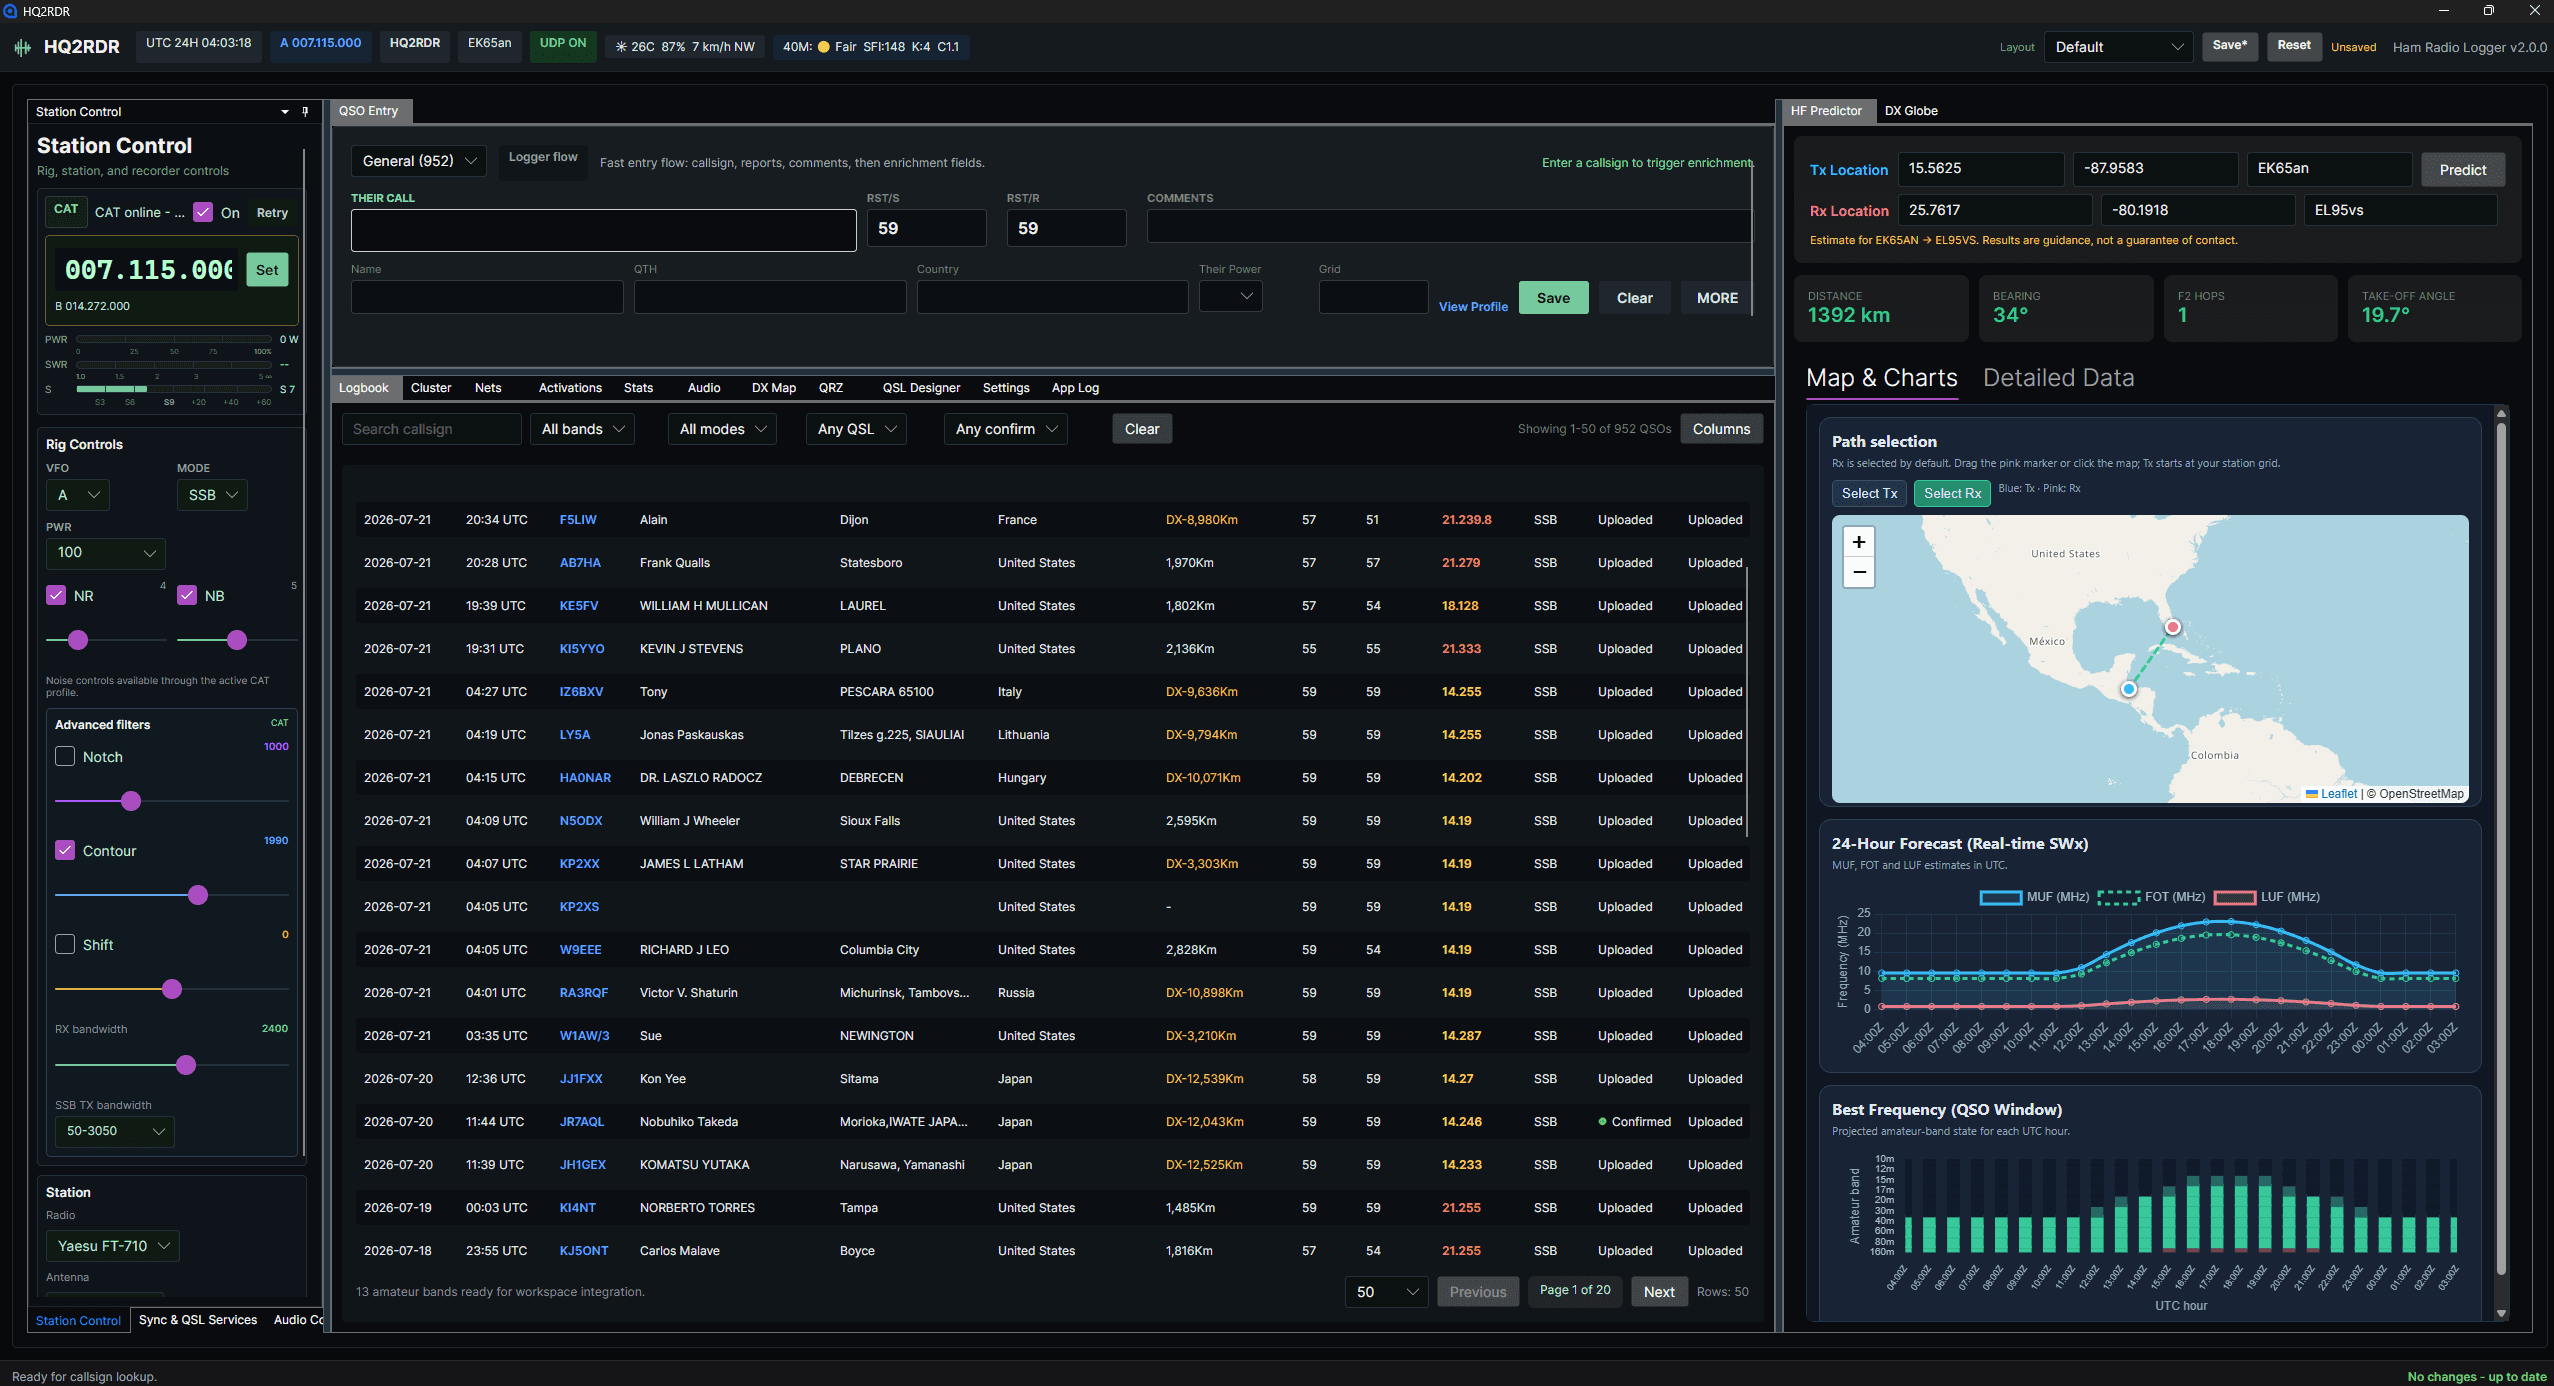Open the View Profile link
The image size is (2554, 1386).
1473,307
